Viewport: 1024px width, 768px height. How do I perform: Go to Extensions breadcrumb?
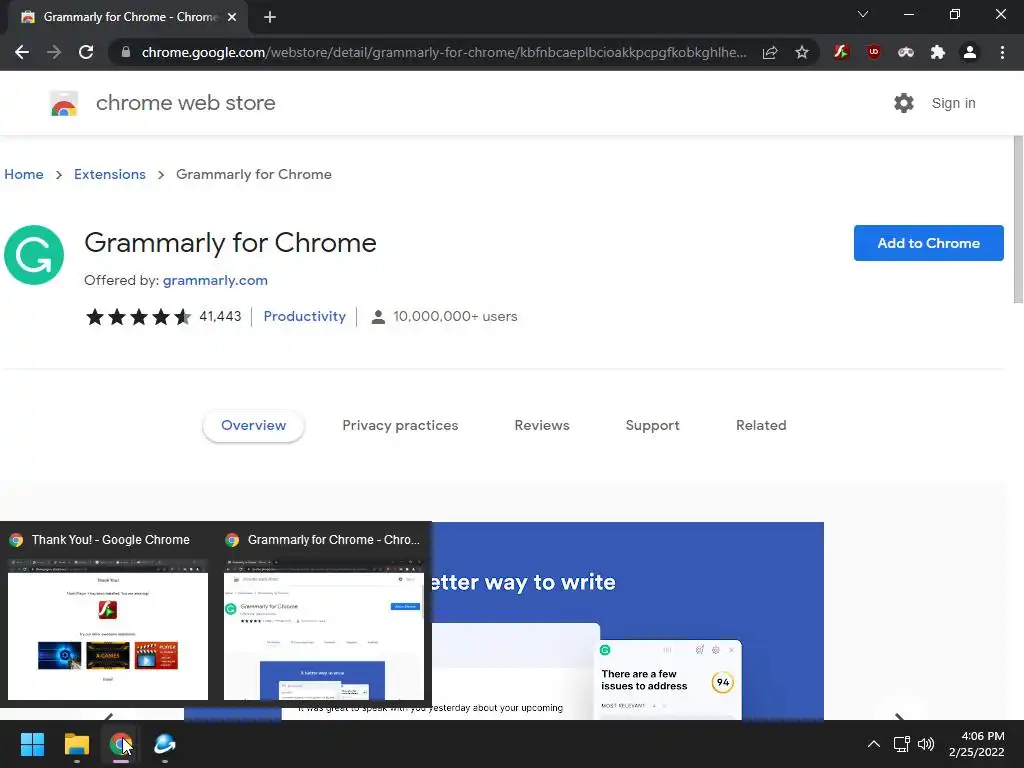(110, 174)
